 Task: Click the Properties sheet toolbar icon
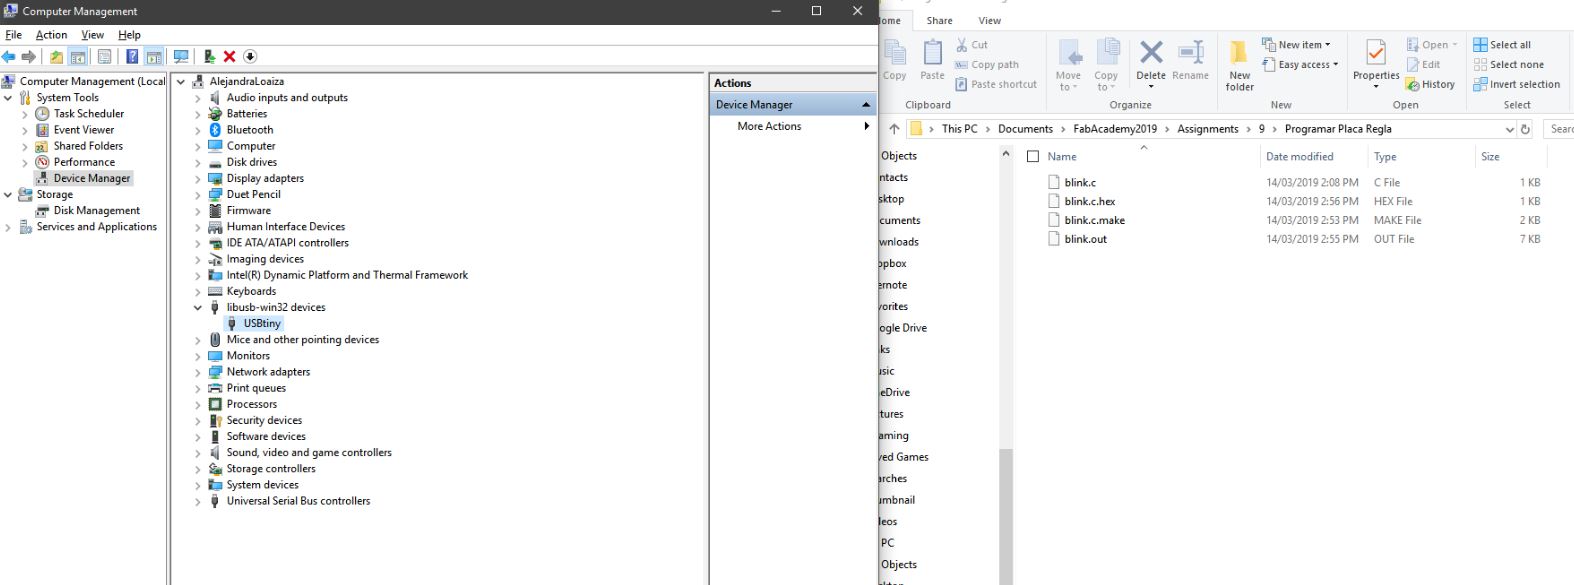[104, 57]
